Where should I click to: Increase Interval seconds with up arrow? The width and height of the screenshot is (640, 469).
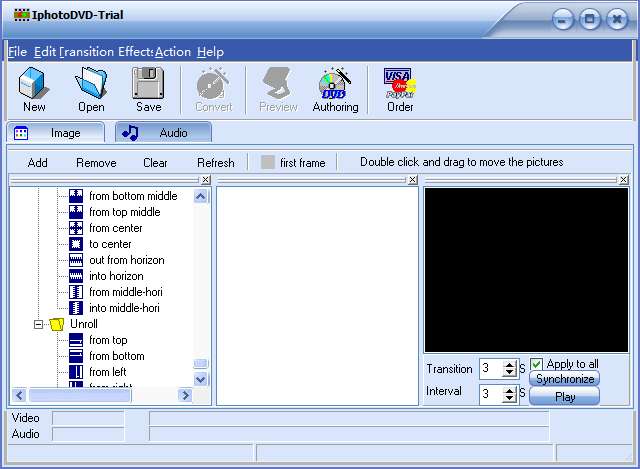click(x=509, y=390)
